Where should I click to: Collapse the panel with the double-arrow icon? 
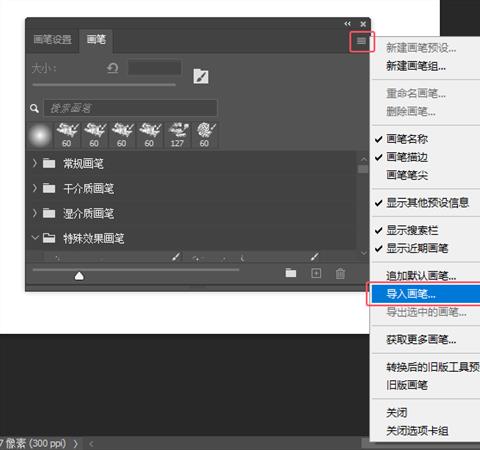point(347,24)
